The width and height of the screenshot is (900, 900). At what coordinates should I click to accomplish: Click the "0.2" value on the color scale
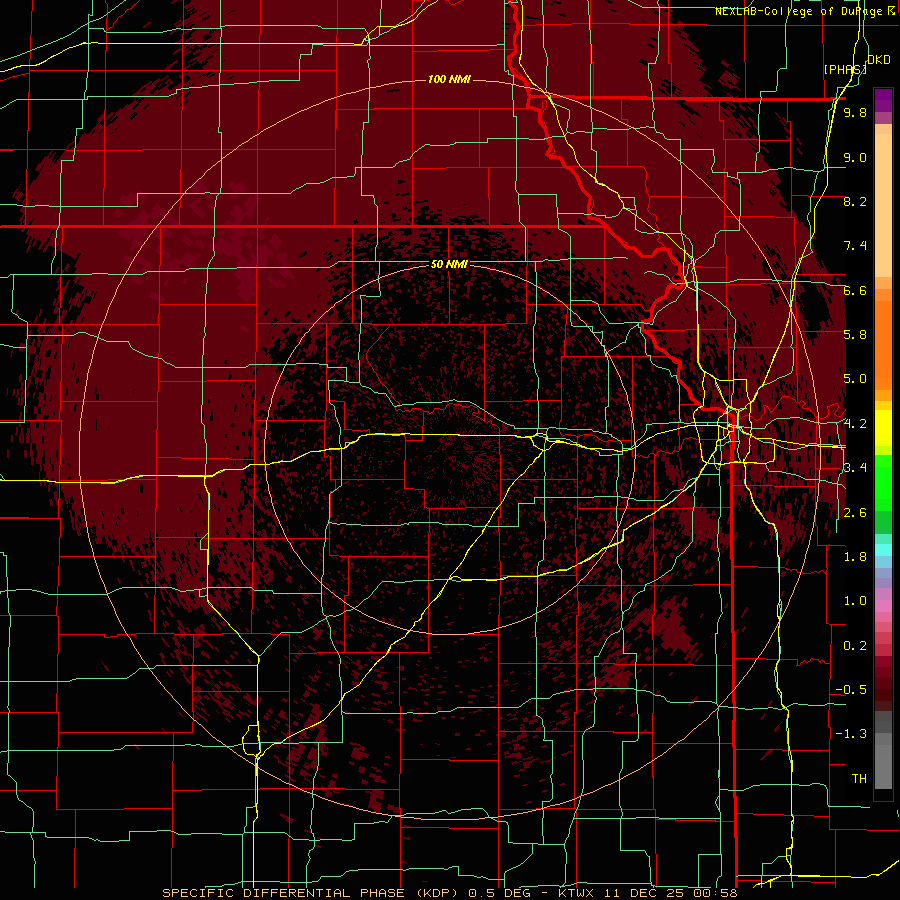click(x=855, y=646)
